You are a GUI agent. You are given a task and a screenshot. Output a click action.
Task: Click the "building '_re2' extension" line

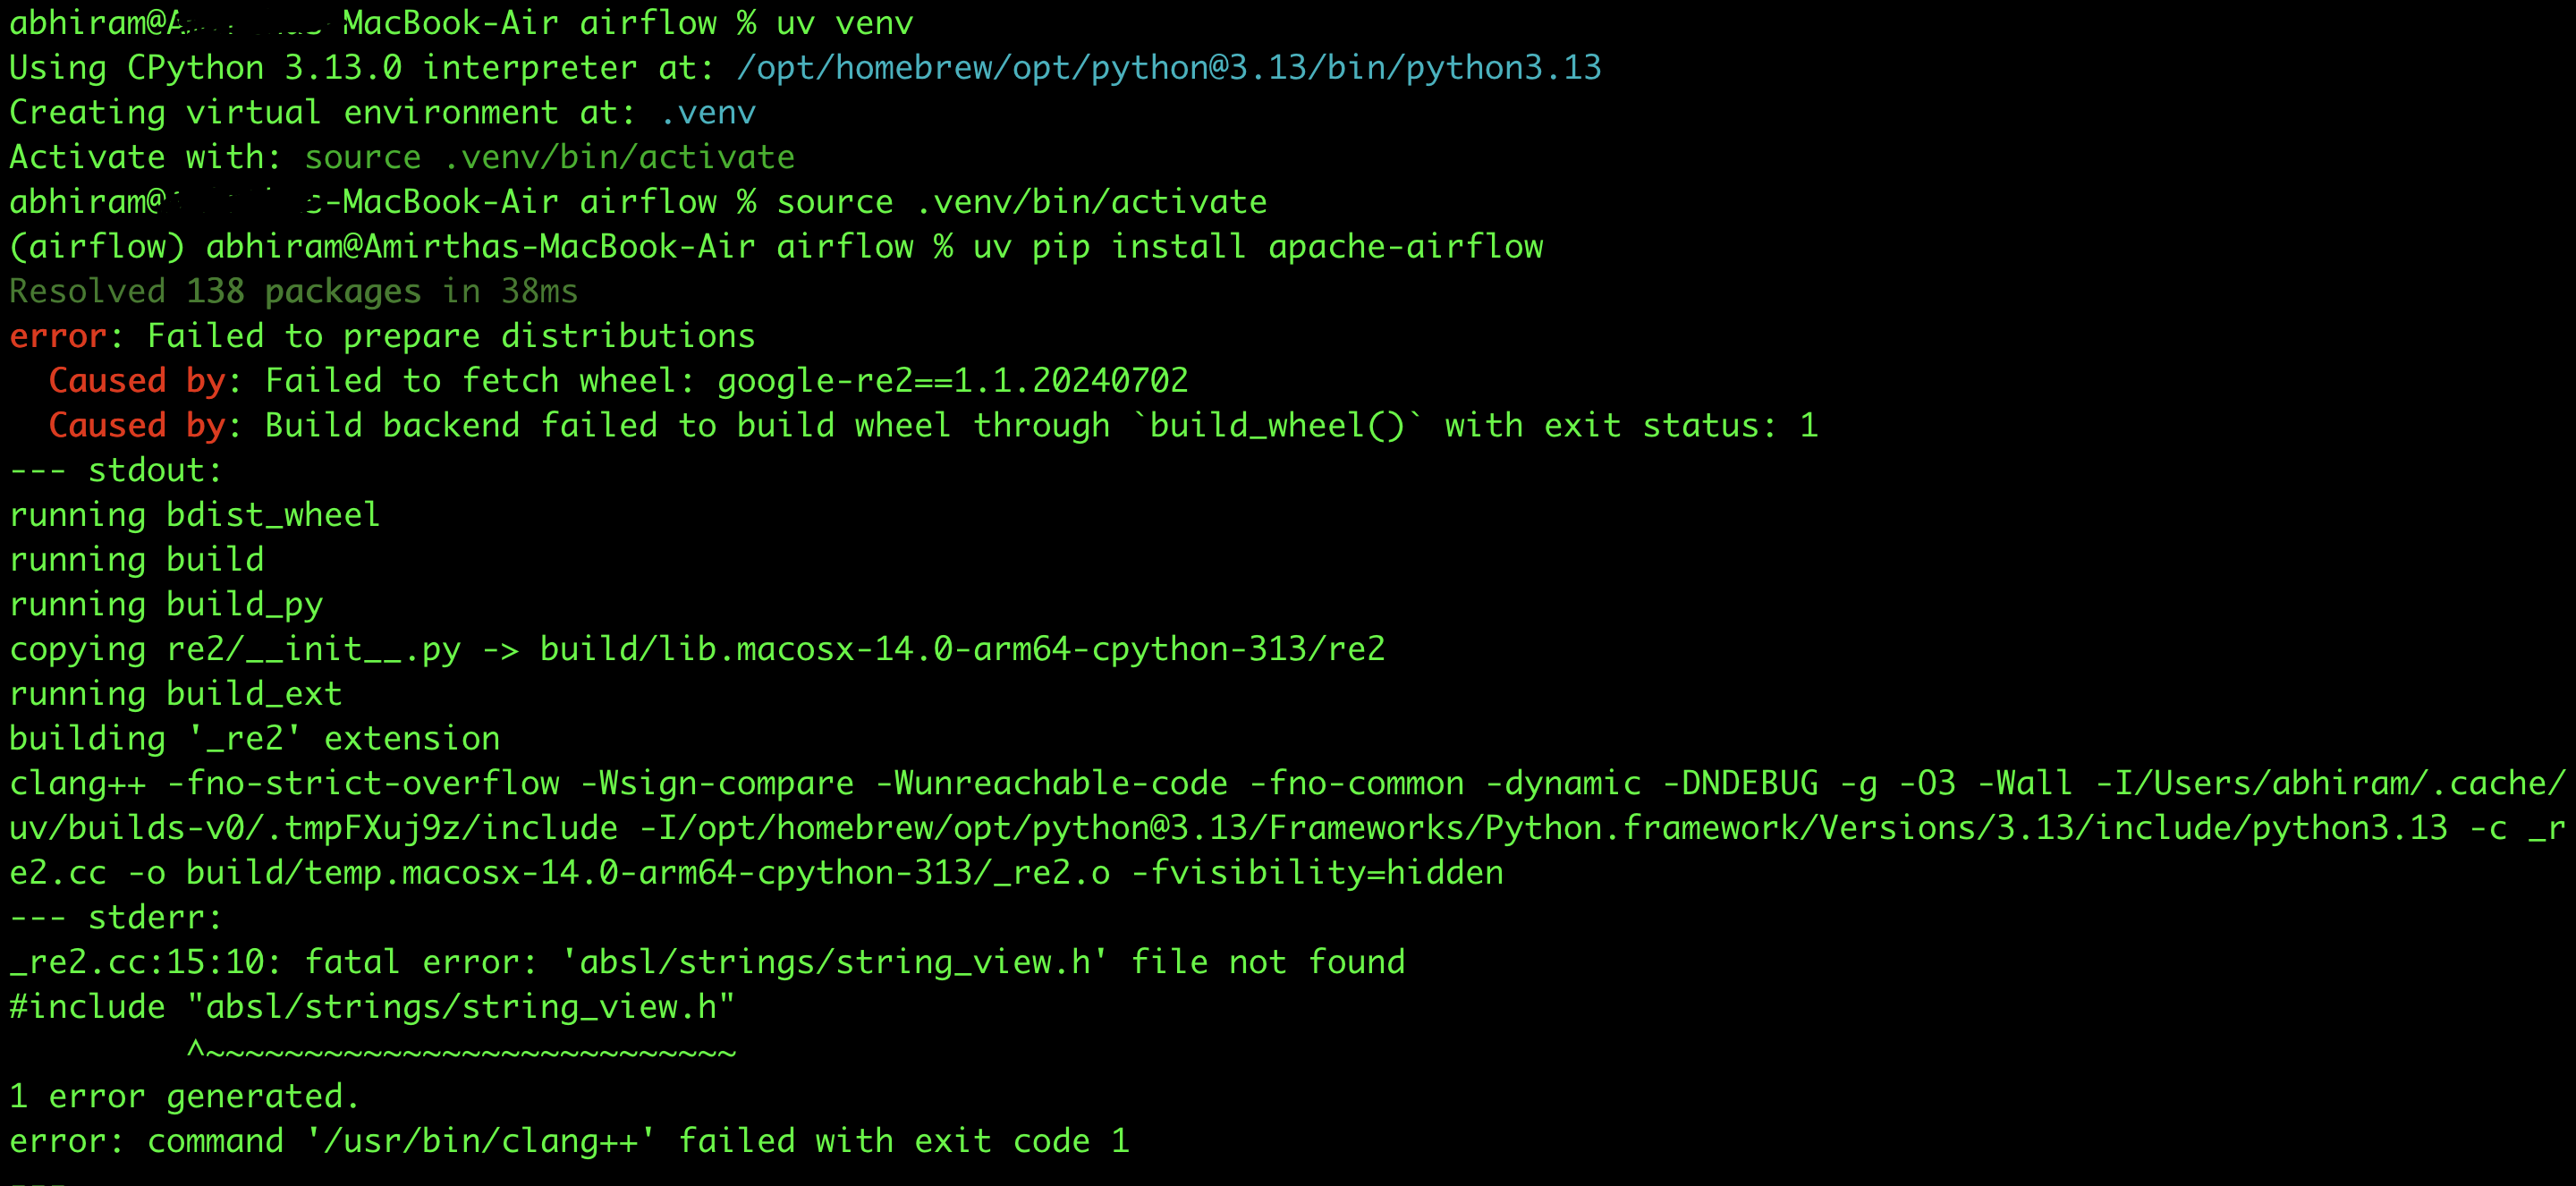coord(254,739)
